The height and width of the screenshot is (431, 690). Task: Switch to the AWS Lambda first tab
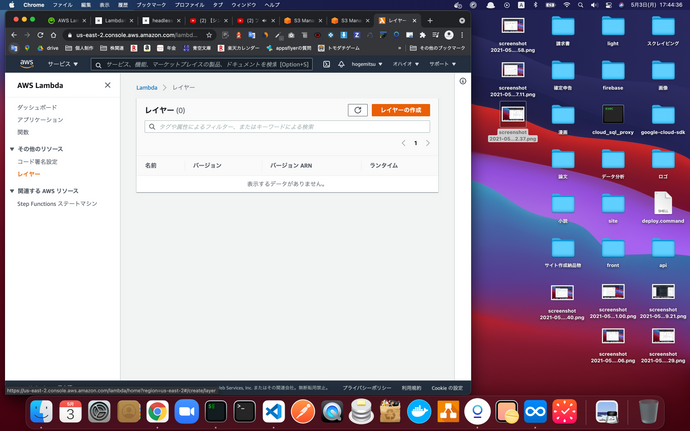point(66,21)
